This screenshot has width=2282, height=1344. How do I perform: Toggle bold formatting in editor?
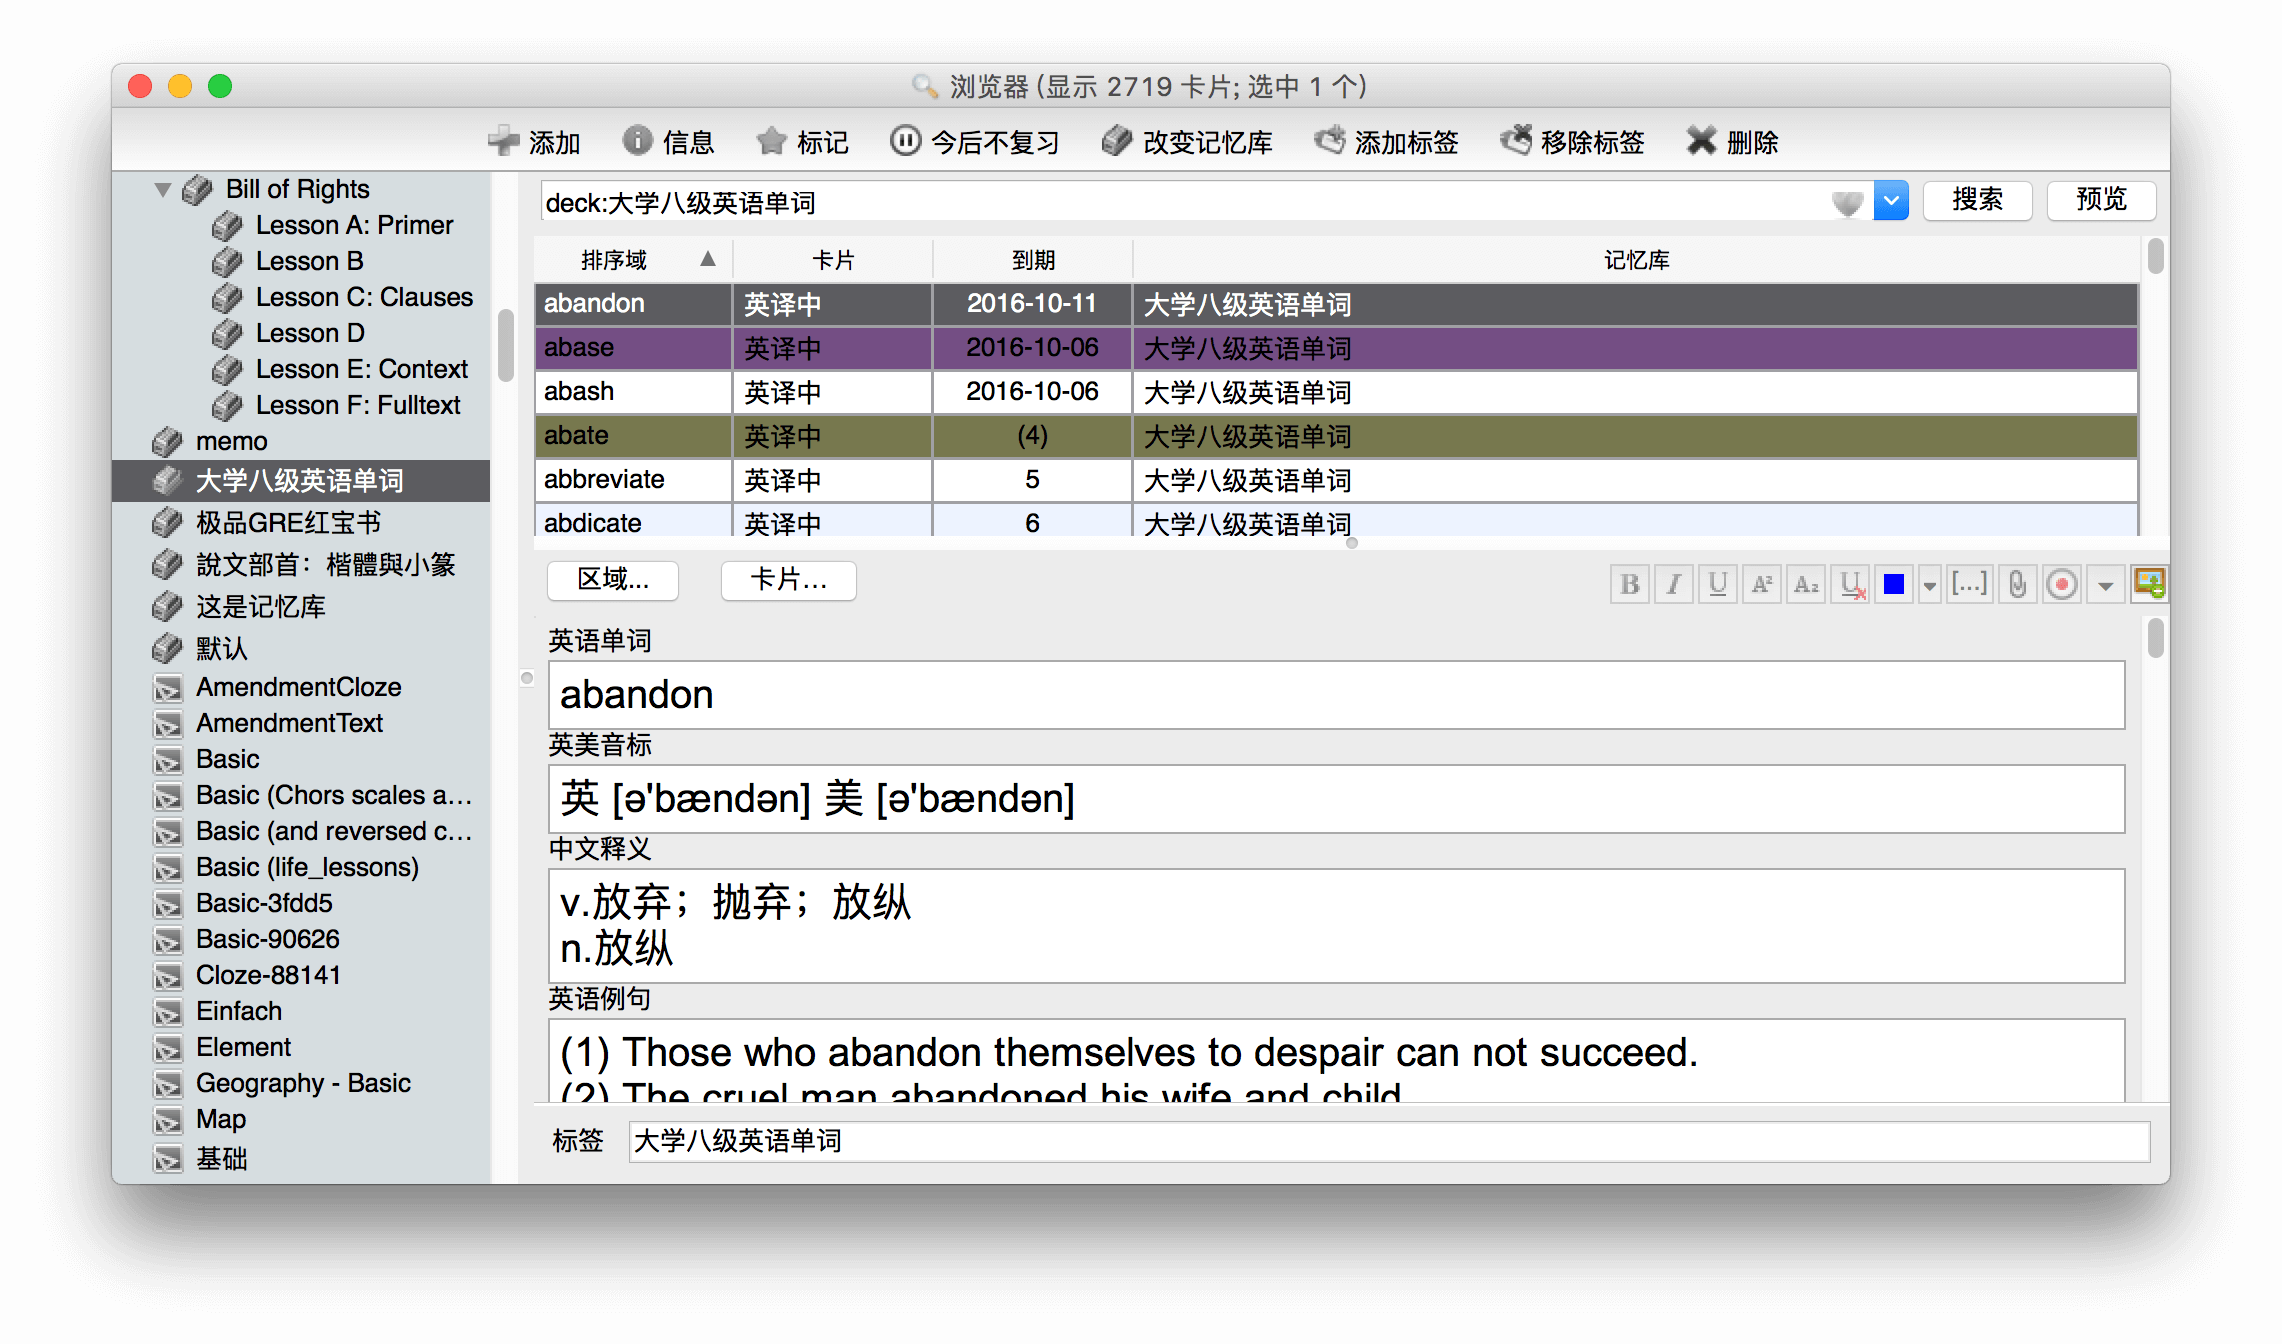1630,584
